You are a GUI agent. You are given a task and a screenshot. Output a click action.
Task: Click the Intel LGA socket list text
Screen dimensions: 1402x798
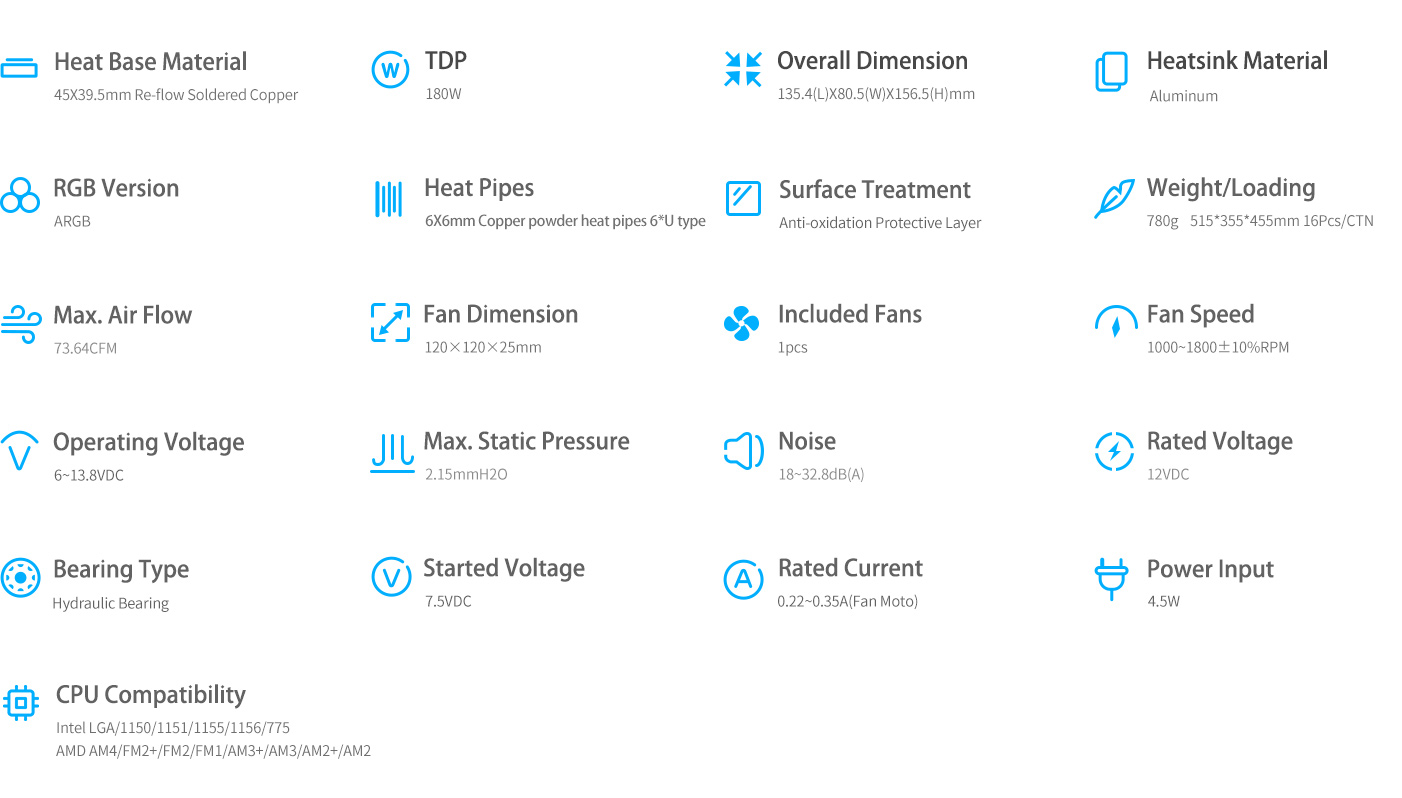(173, 728)
